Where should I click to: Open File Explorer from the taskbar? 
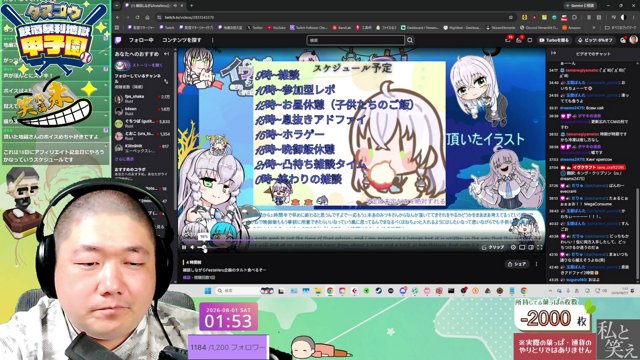click(x=318, y=291)
